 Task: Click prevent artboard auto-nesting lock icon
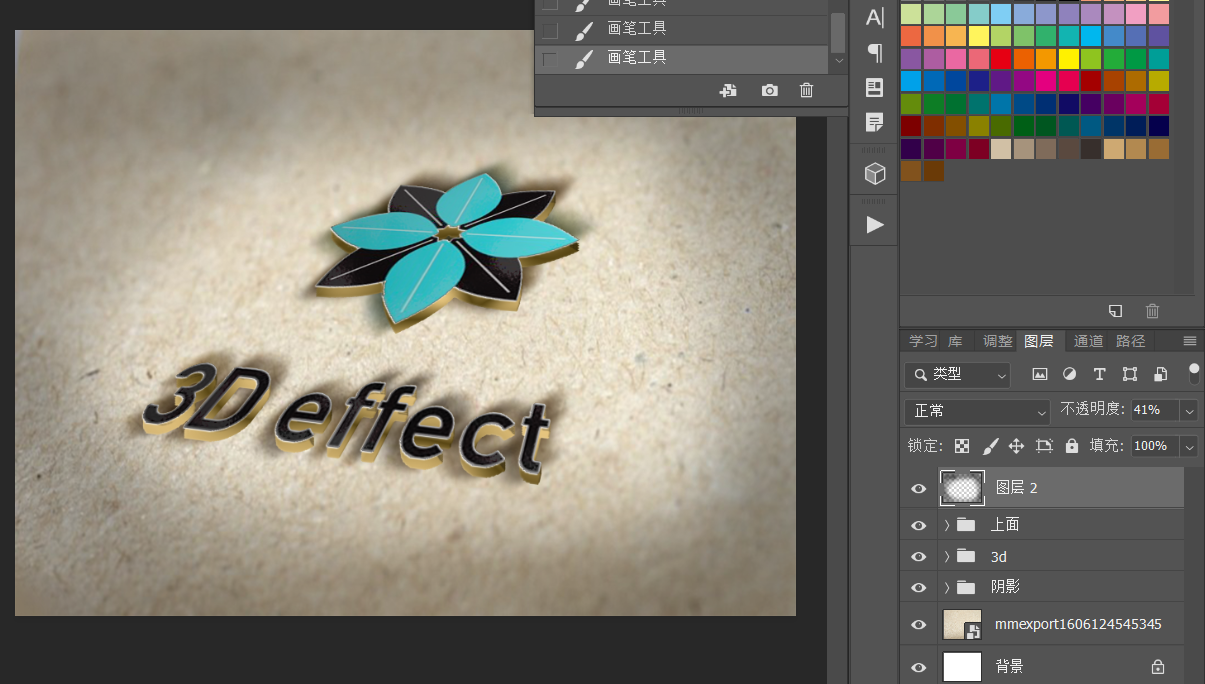1045,446
